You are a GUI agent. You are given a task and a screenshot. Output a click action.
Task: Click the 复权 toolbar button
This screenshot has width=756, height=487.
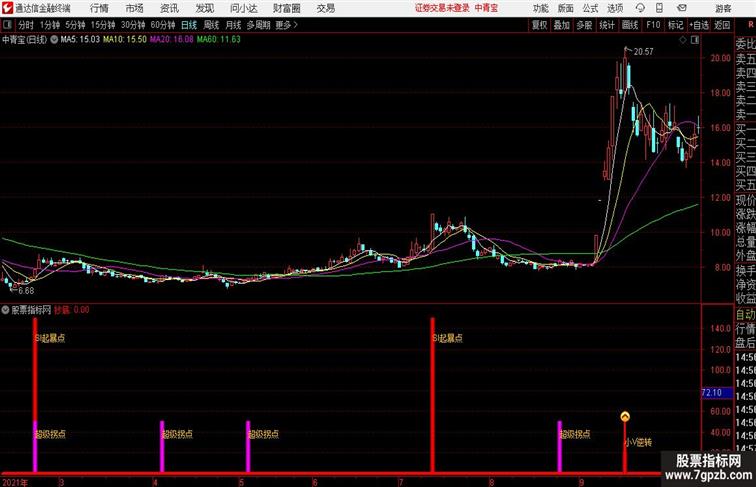click(x=539, y=25)
